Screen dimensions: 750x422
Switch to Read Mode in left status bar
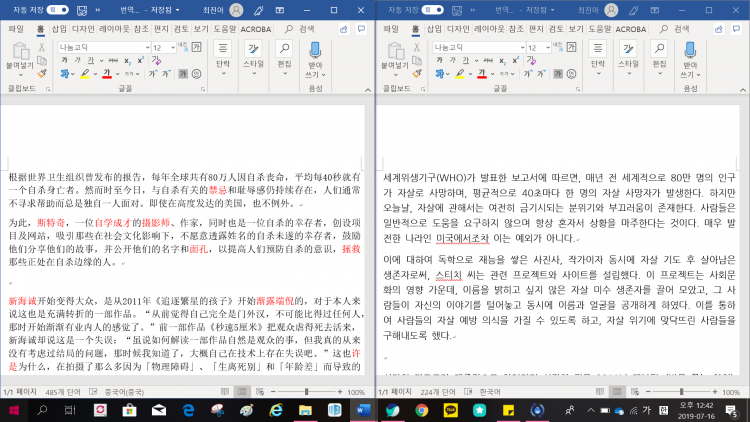pyautogui.click(x=225, y=392)
